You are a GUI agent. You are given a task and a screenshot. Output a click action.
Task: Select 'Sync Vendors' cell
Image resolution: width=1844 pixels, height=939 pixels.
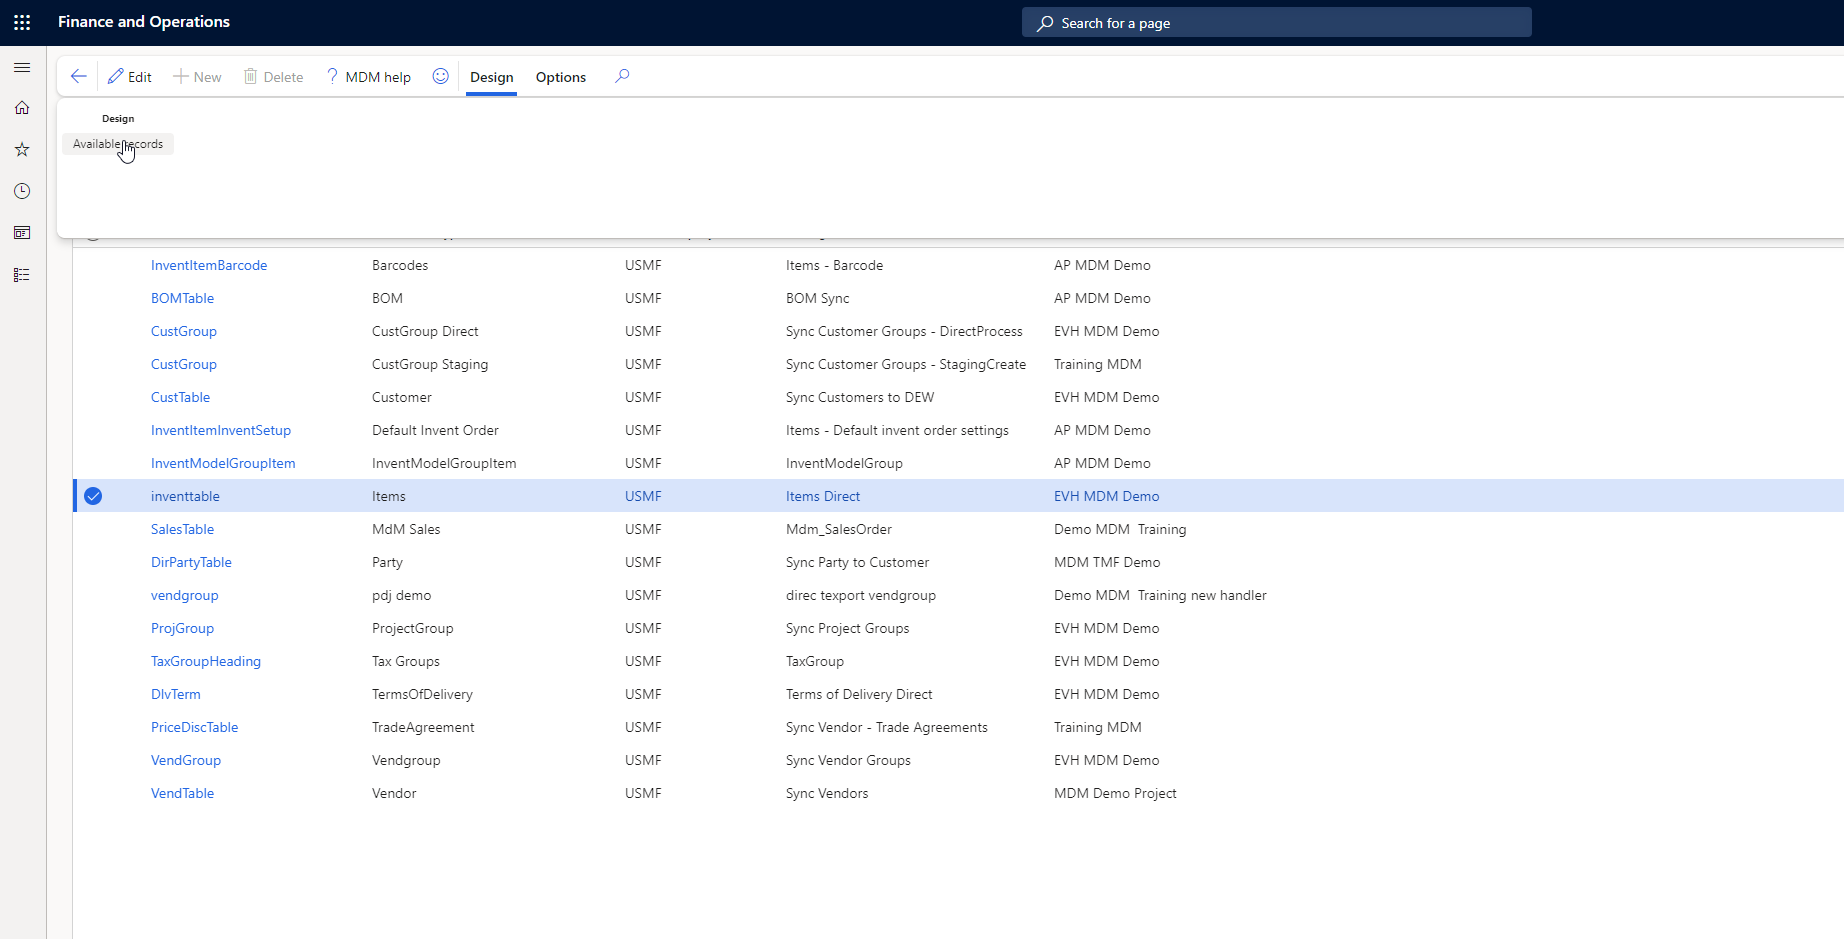[x=827, y=793]
